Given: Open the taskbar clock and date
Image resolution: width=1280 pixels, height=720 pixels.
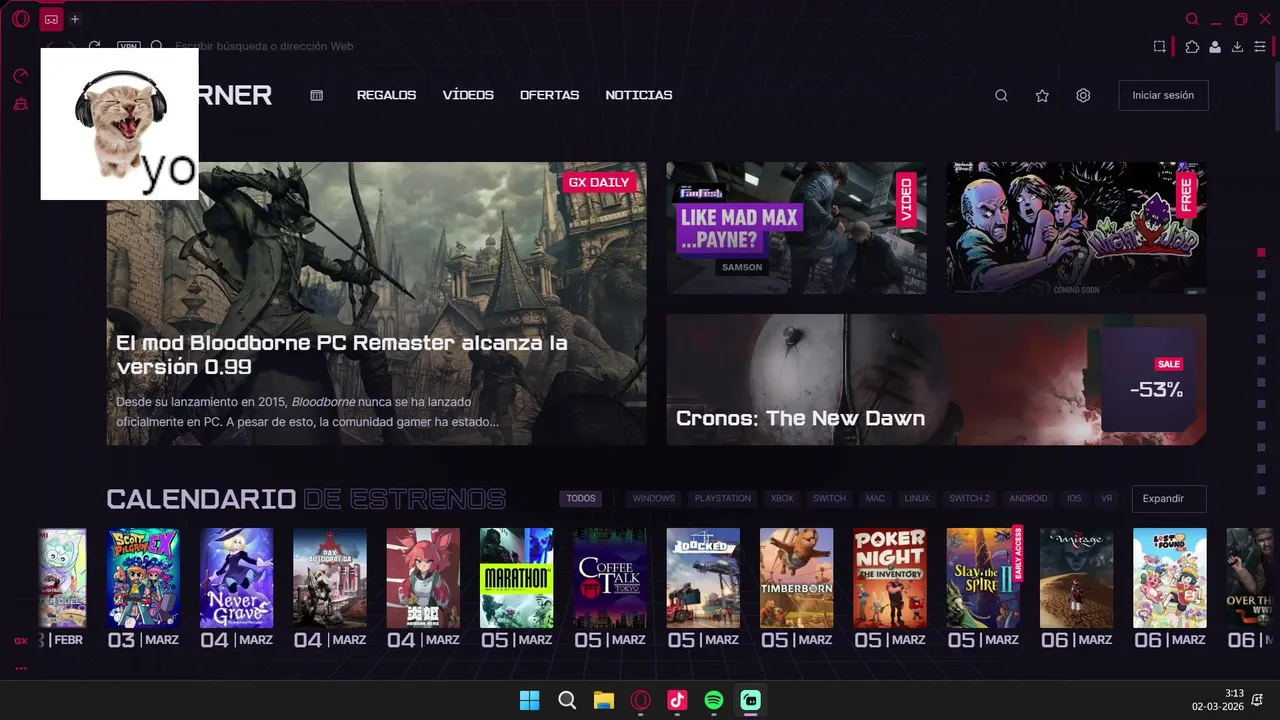Looking at the screenshot, I should click(x=1218, y=700).
